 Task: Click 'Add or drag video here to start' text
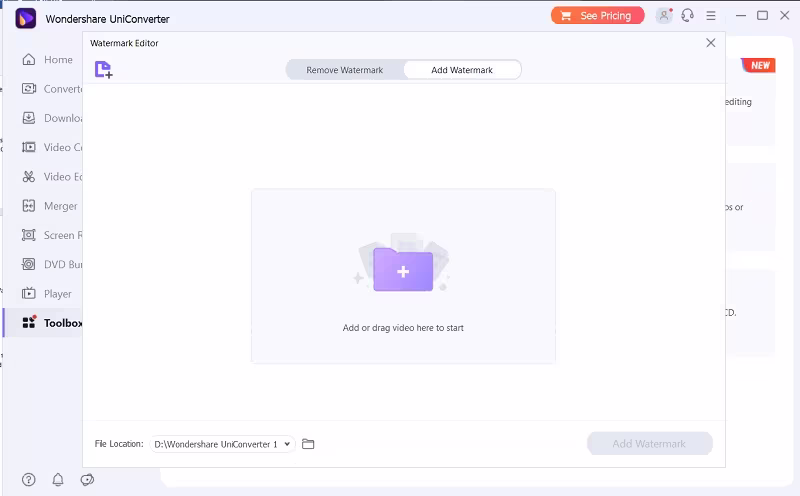pos(403,328)
